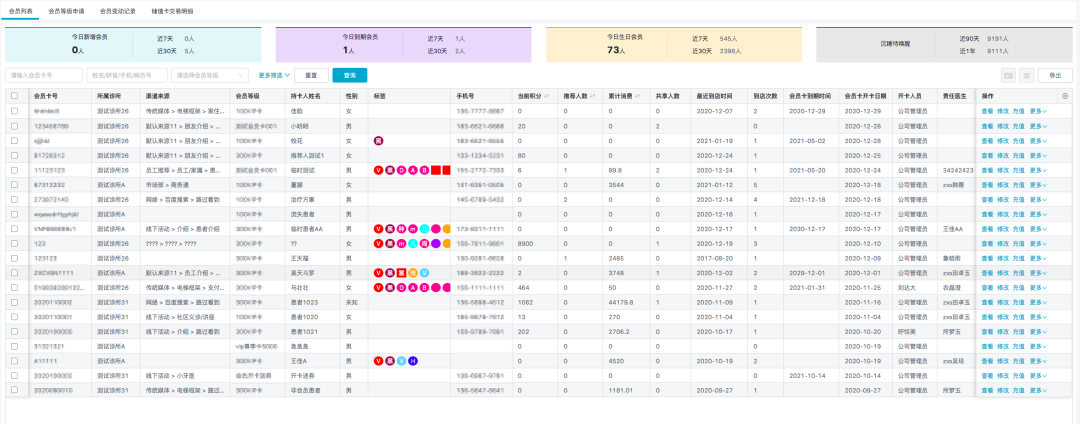The height and width of the screenshot is (424, 1080).
Task: Click the red V tag in 临时患者AA's row
Action: (378, 229)
